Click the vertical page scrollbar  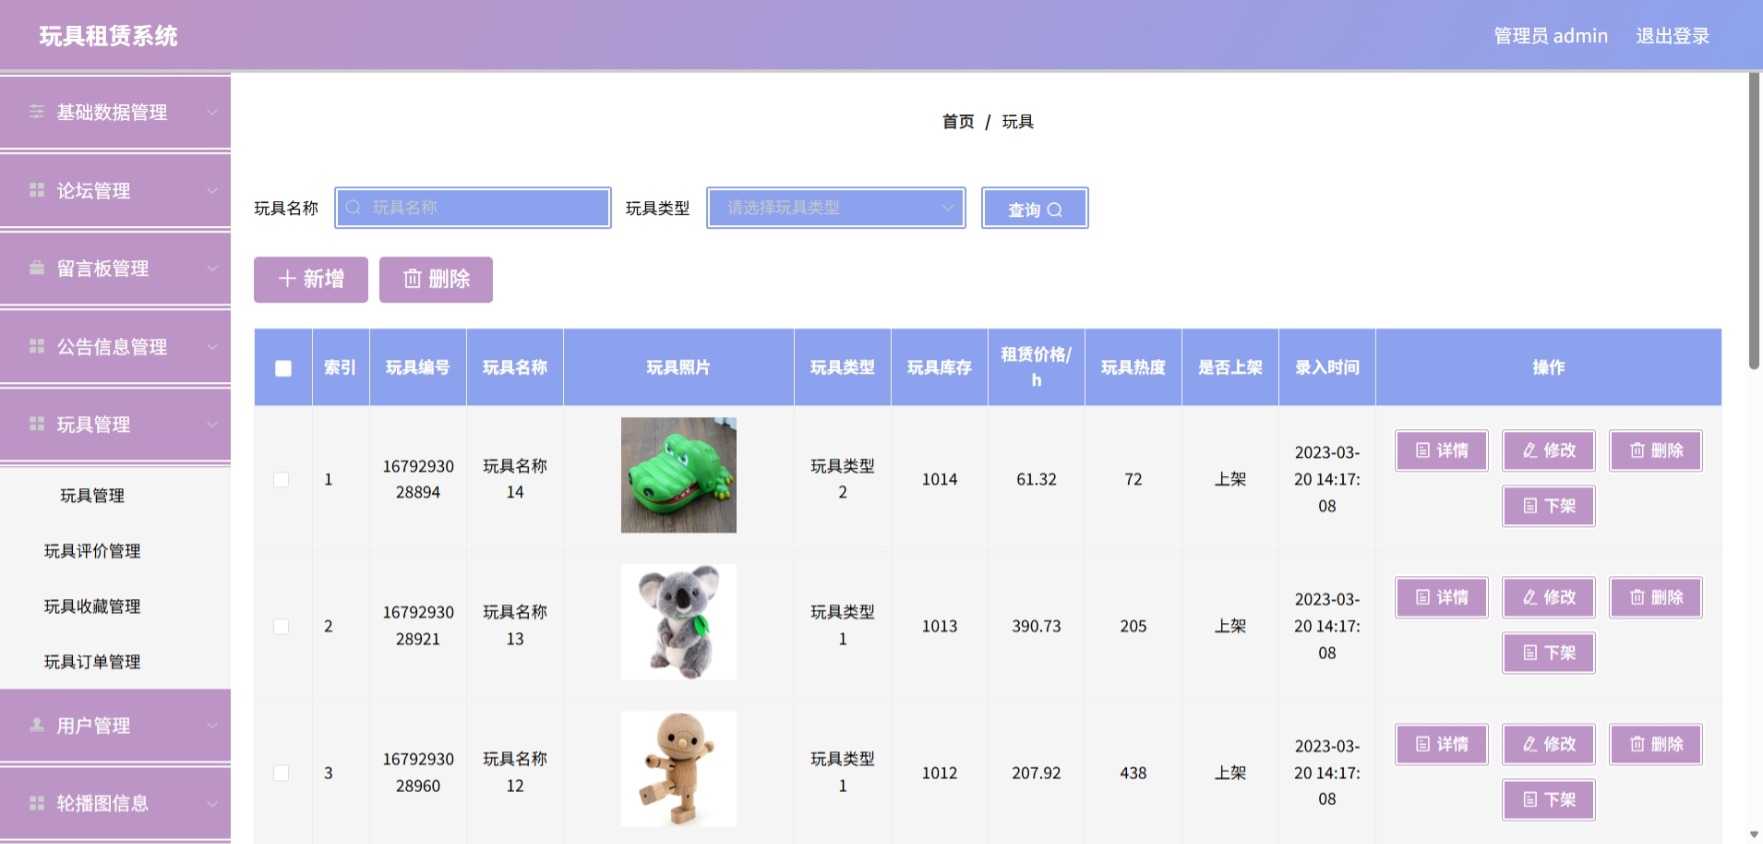pos(1754,220)
